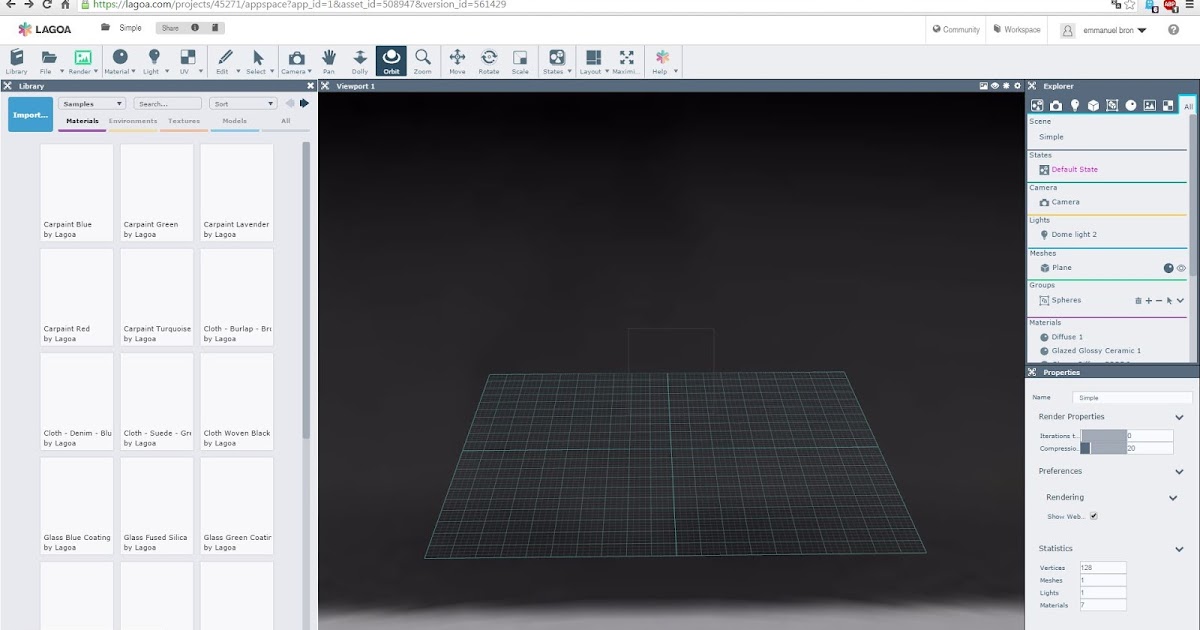Click the Import button
The height and width of the screenshot is (630, 1200).
pos(30,115)
